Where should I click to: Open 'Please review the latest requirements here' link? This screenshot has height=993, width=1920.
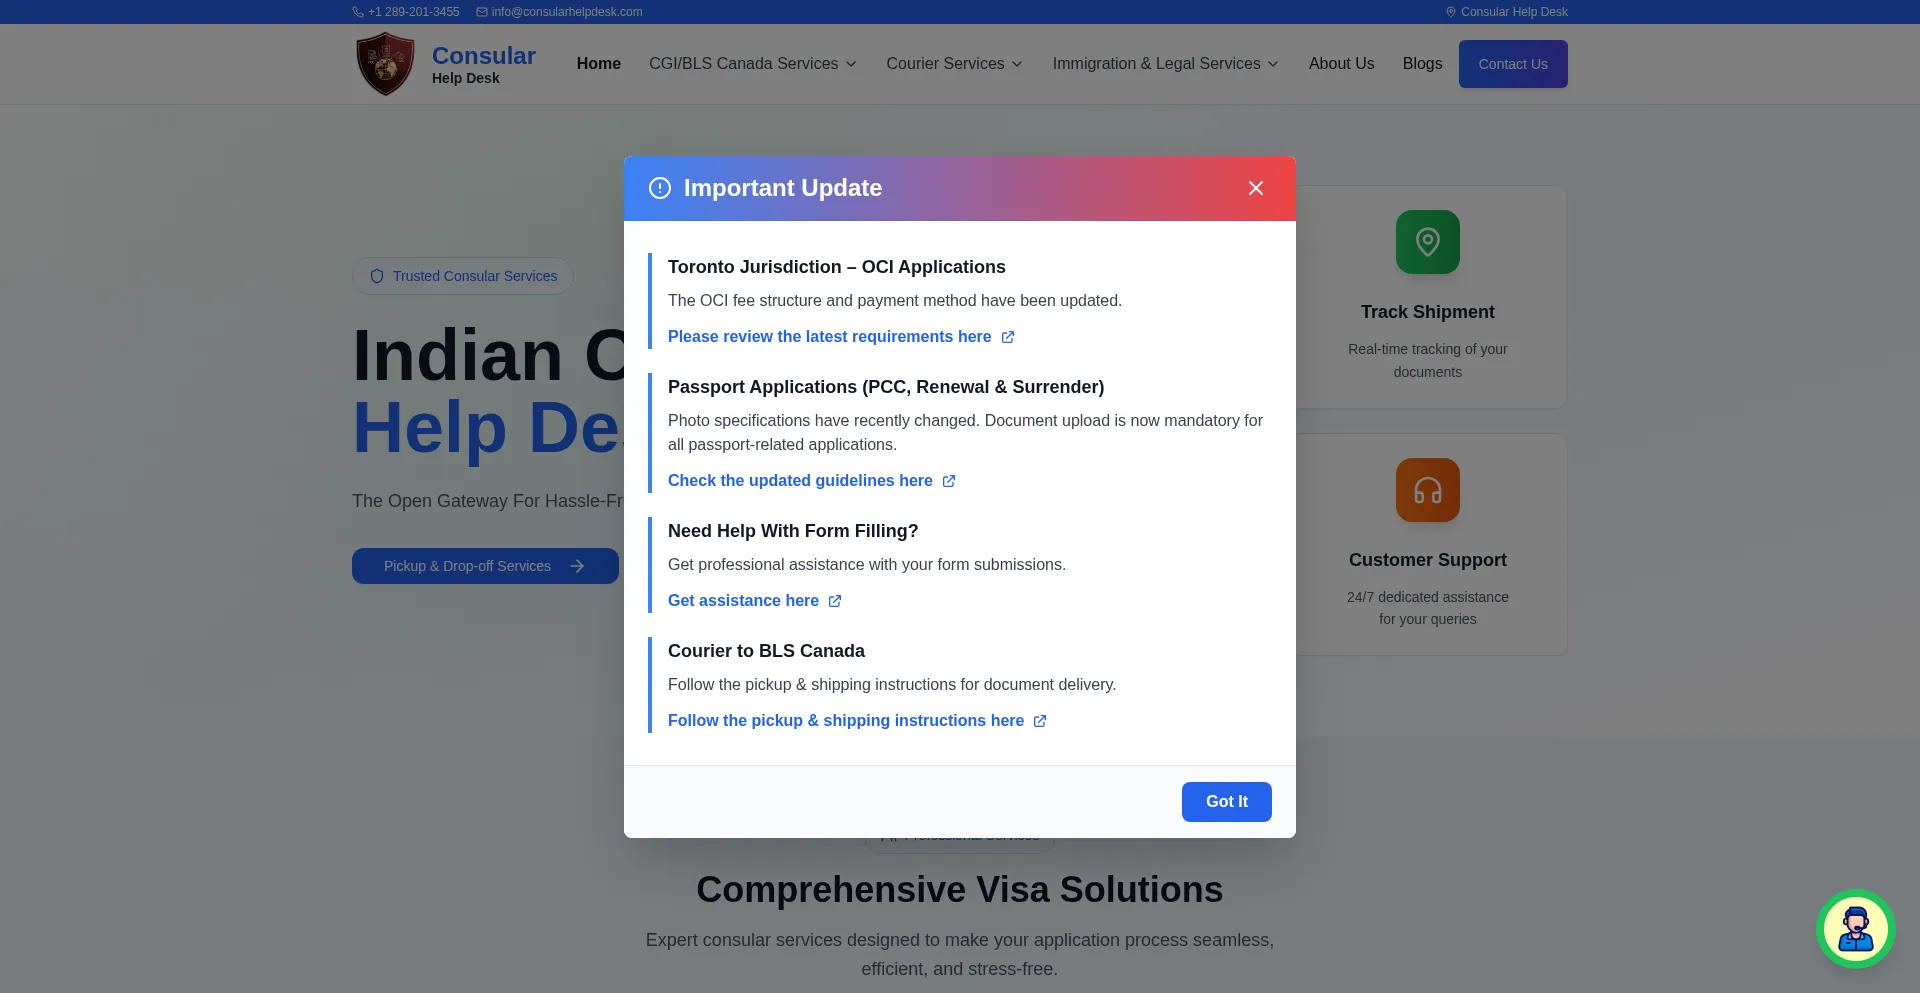(841, 337)
